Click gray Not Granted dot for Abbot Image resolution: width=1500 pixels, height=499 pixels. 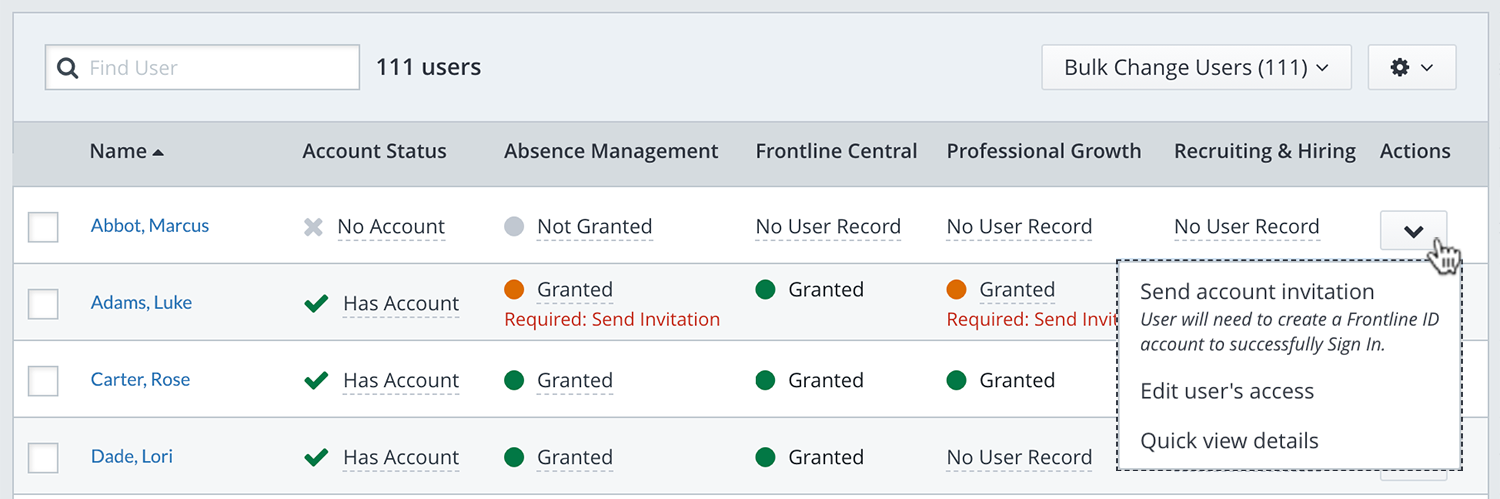(x=514, y=227)
